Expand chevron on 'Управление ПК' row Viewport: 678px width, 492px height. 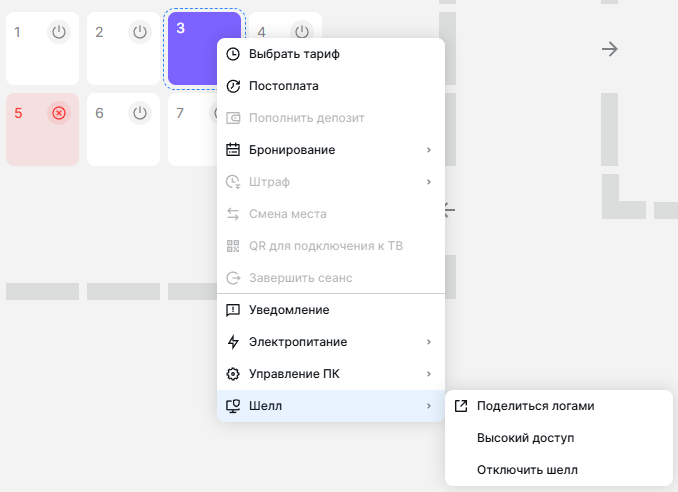click(x=429, y=374)
